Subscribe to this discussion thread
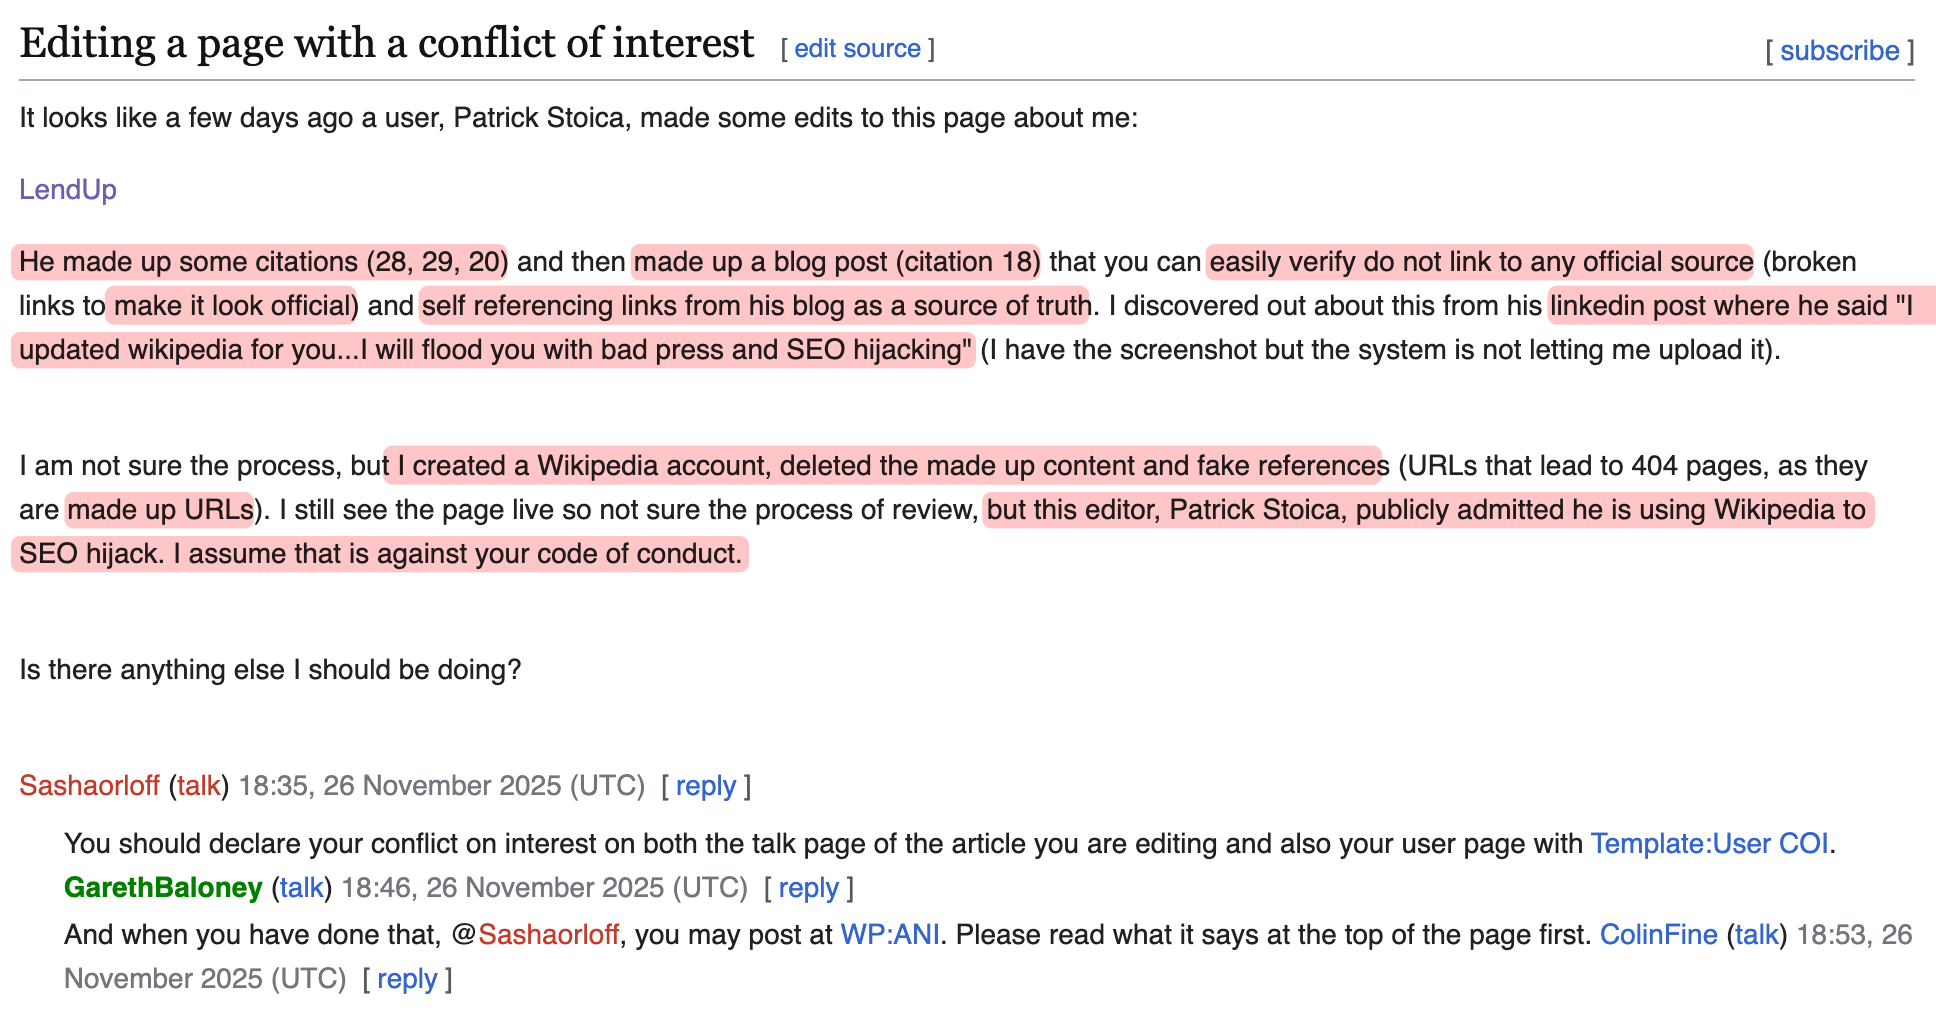Screen dimensions: 1936x1016 point(1839,51)
